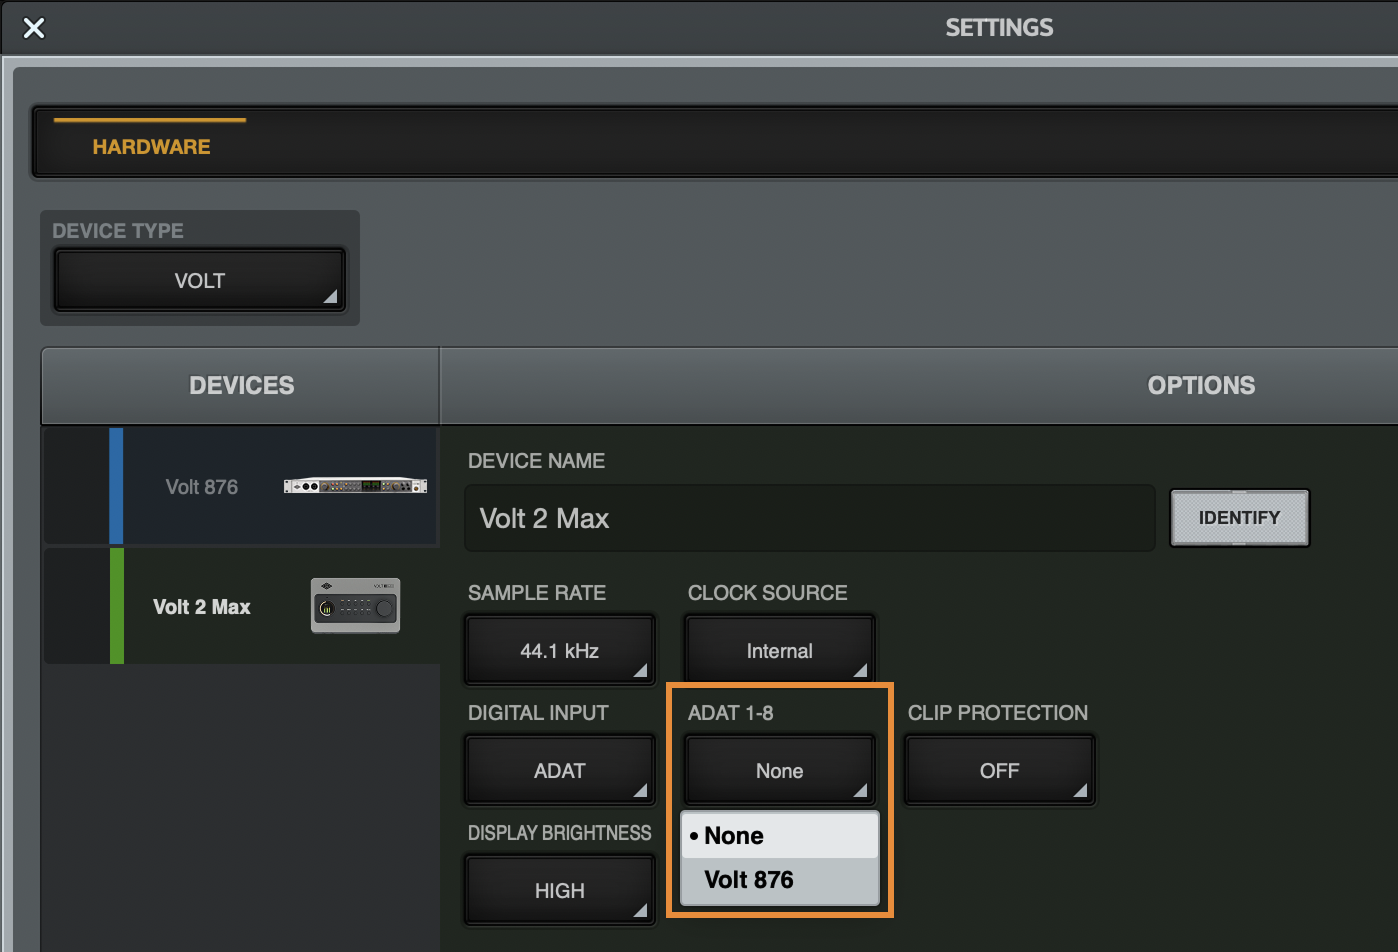1398x952 pixels.
Task: Click the Volt 876 rack unit thumbnail
Action: tap(355, 486)
